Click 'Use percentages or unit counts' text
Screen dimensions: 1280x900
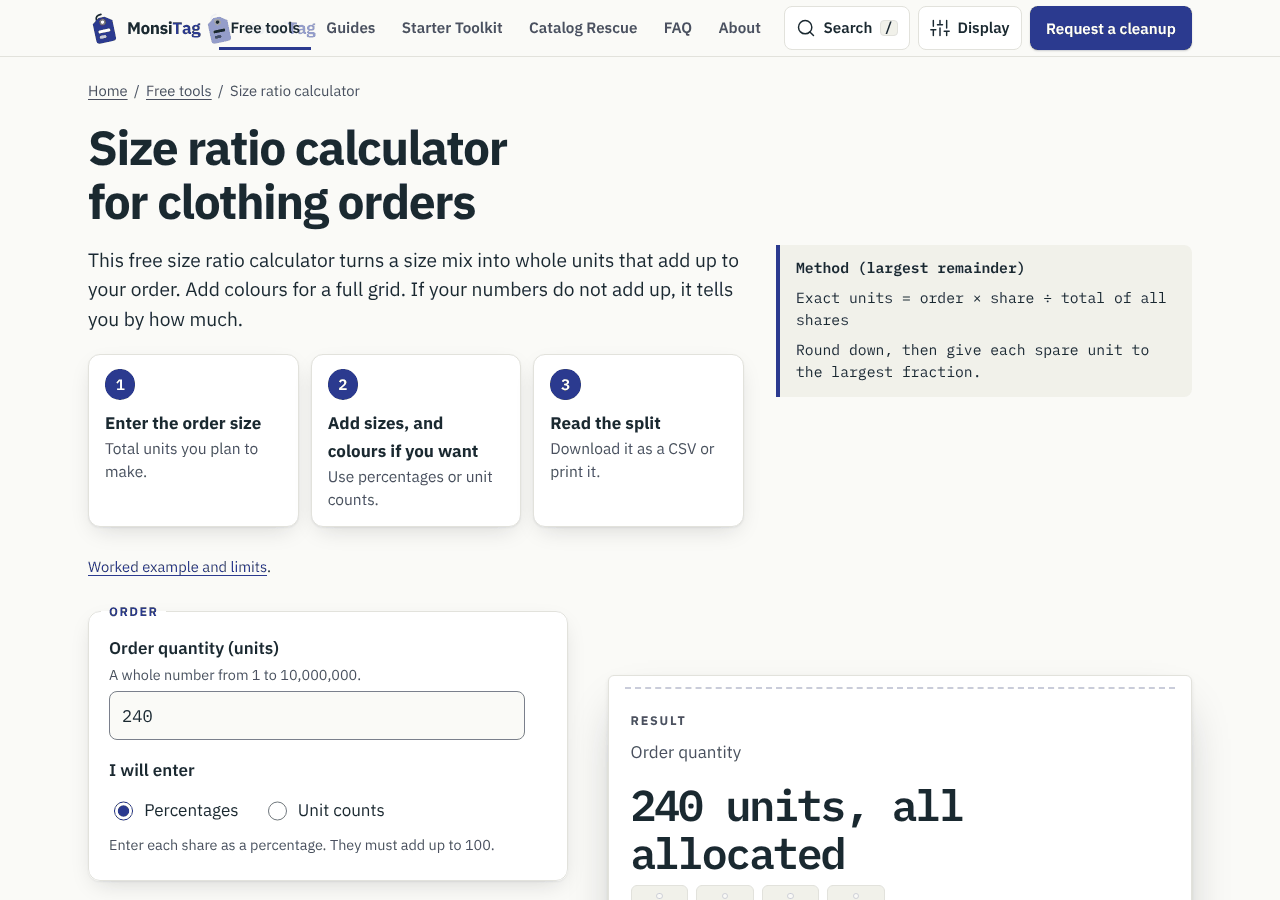[x=410, y=488]
